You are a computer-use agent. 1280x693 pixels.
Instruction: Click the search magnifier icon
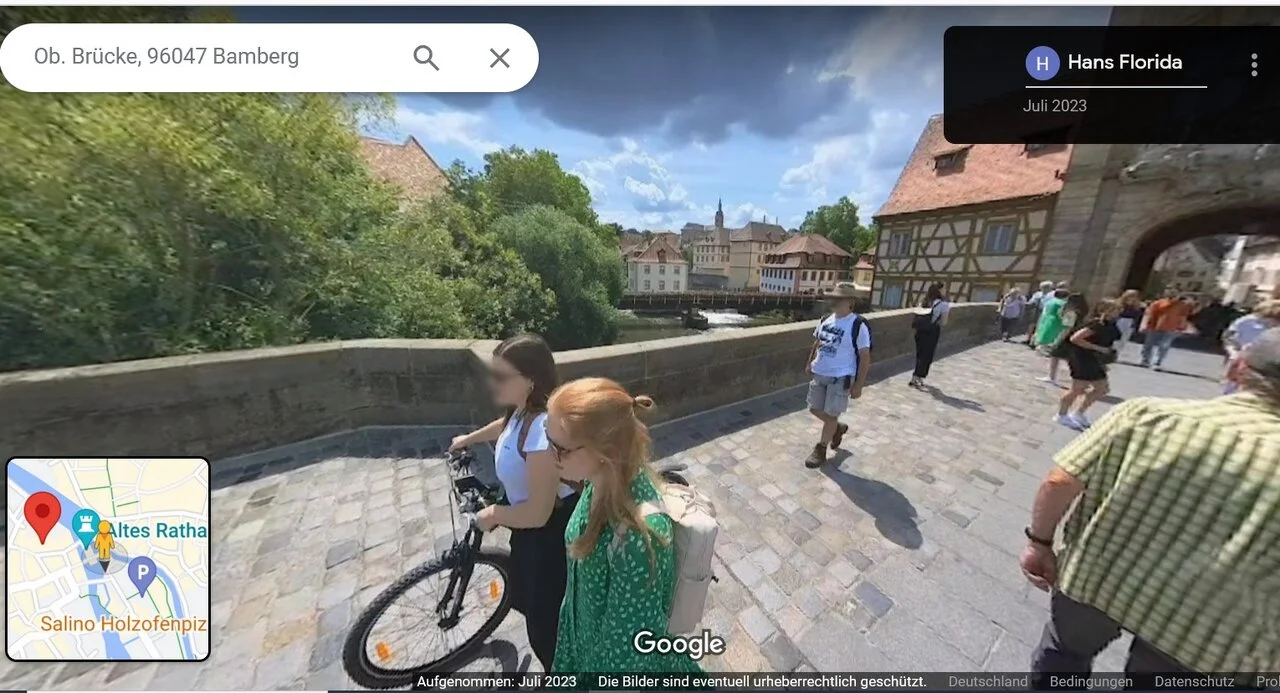click(425, 57)
